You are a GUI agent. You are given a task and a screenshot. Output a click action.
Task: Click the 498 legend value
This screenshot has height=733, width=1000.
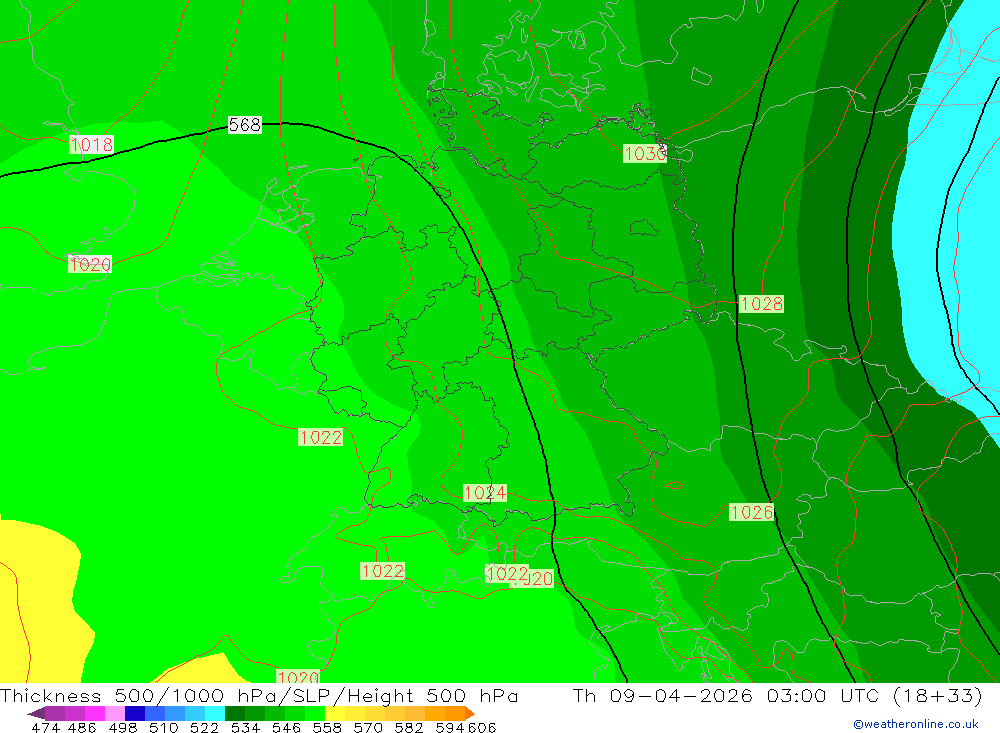click(x=122, y=727)
